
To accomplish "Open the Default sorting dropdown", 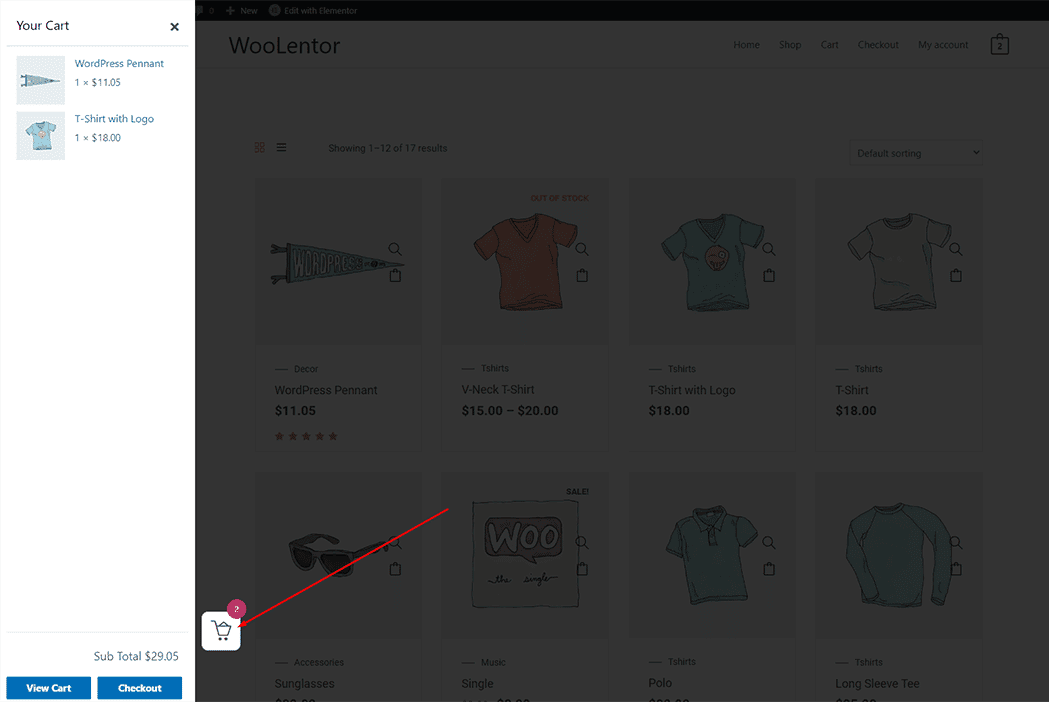I will tap(915, 152).
